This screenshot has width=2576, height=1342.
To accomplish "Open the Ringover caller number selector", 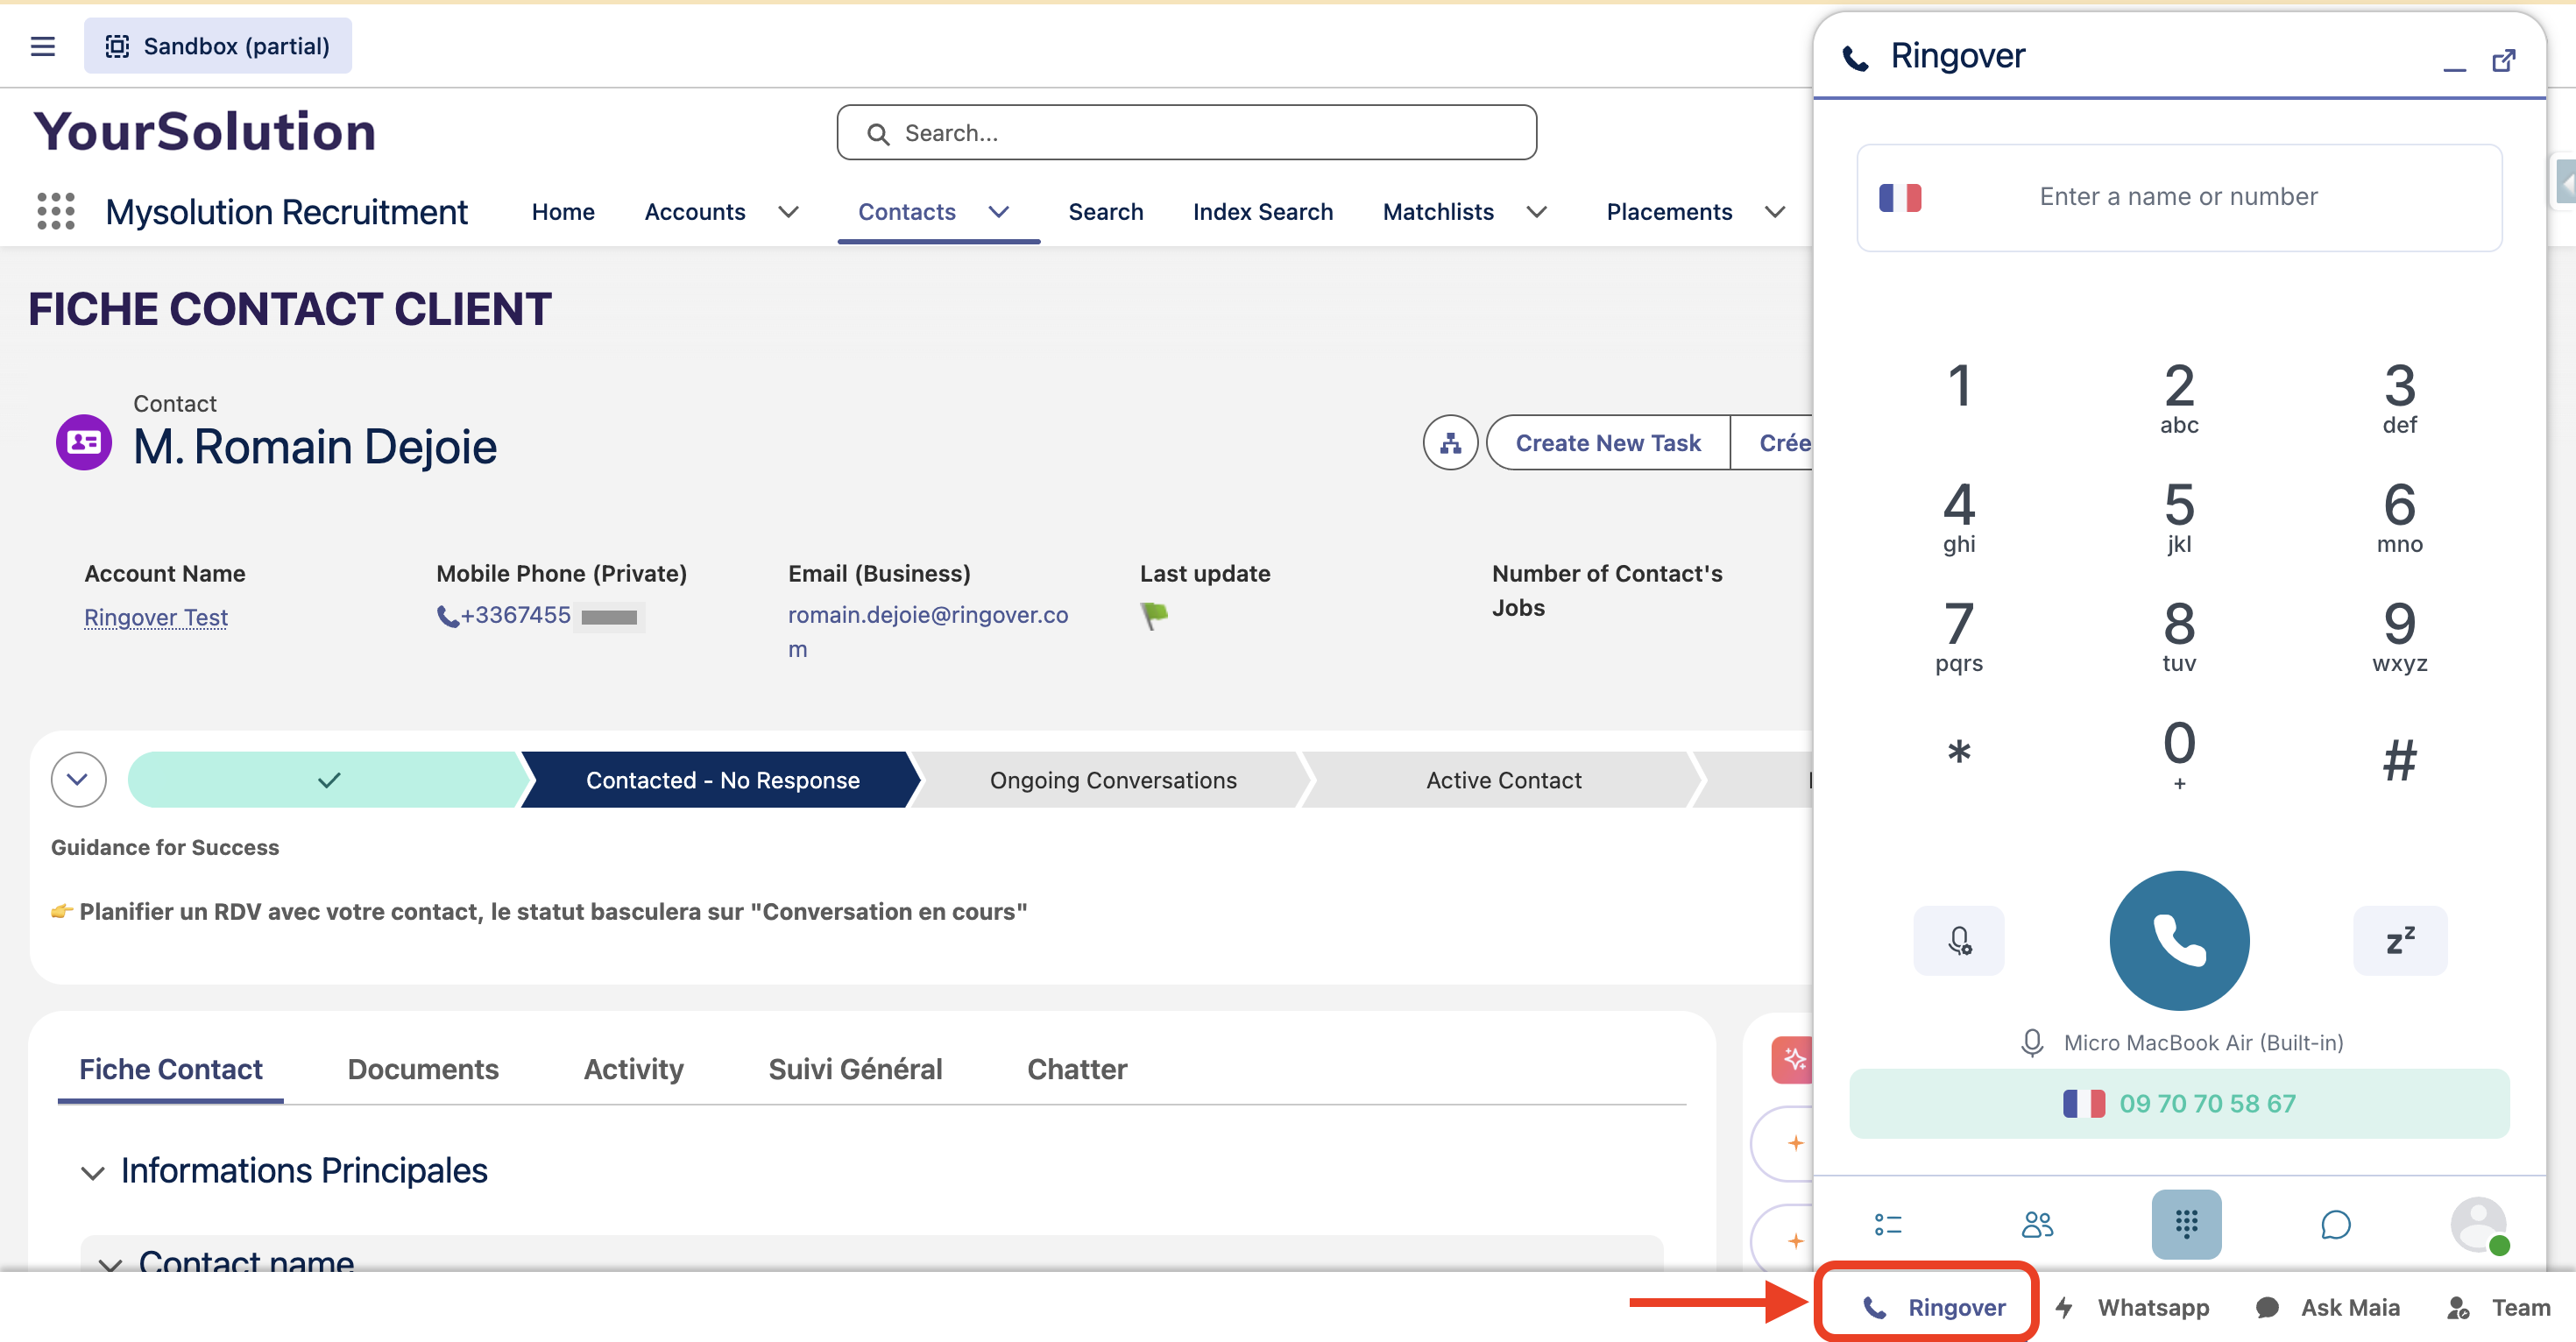I will tap(2179, 1103).
